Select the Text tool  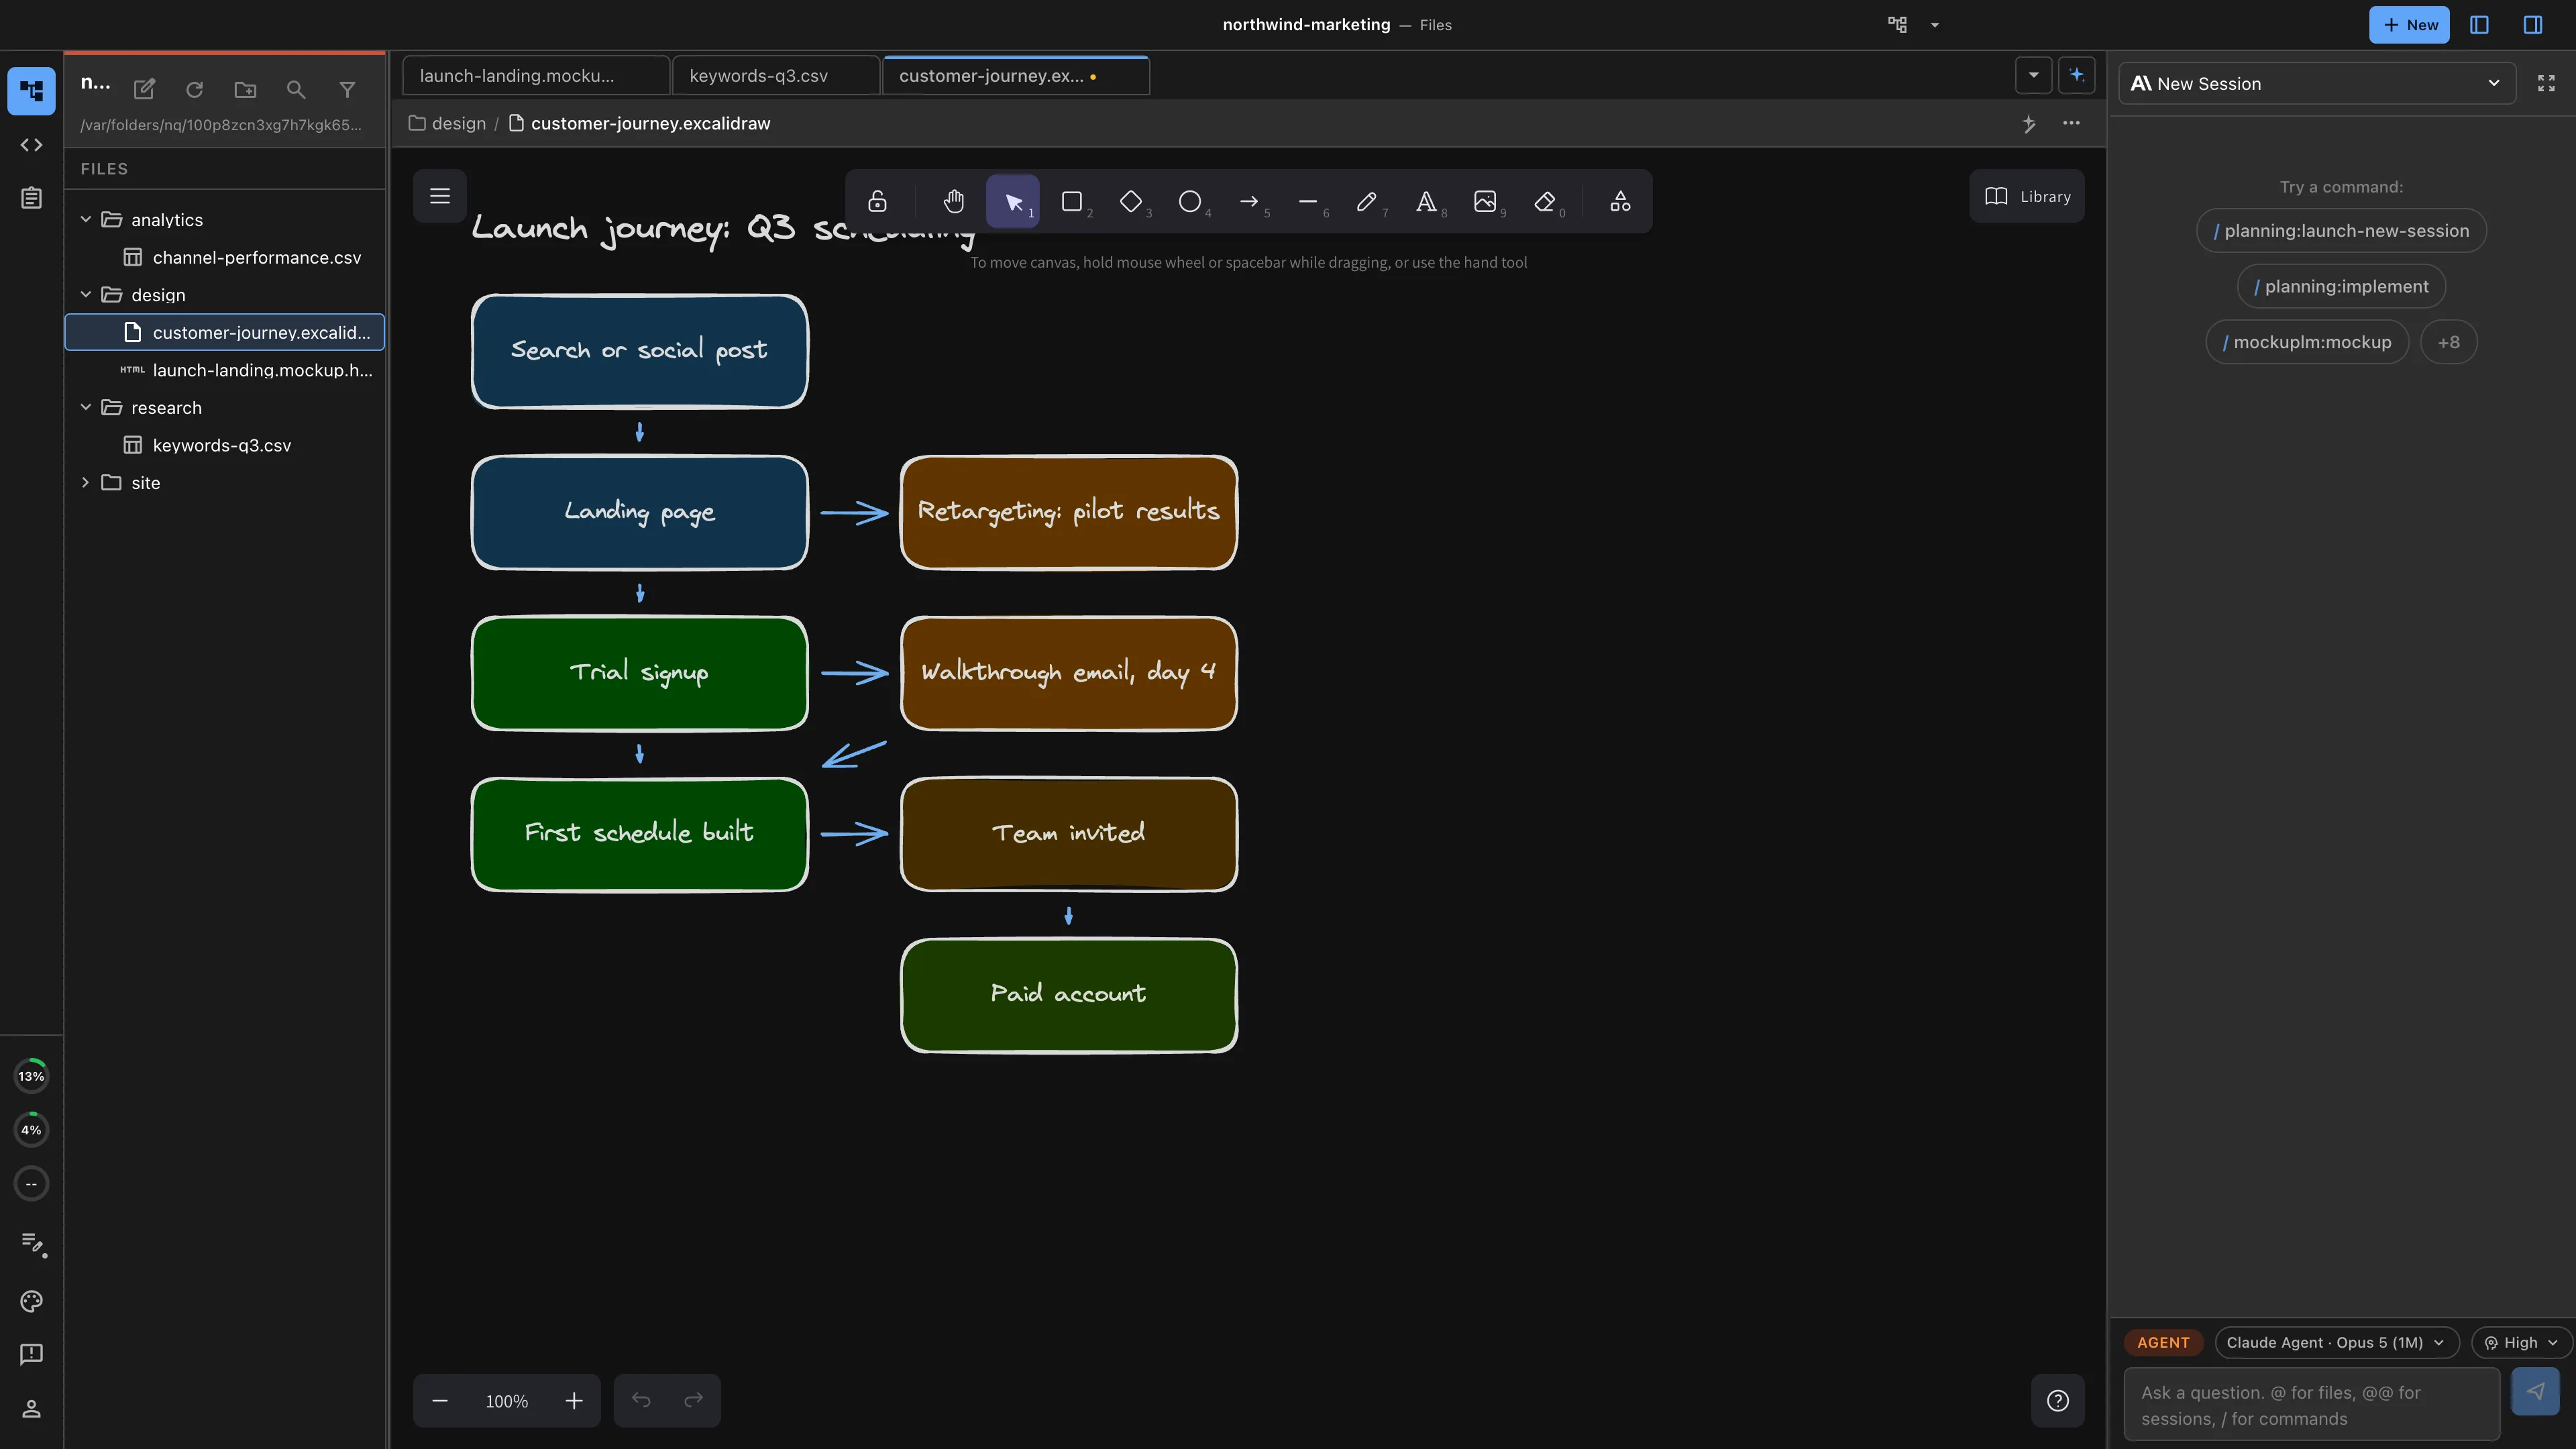pyautogui.click(x=1426, y=201)
